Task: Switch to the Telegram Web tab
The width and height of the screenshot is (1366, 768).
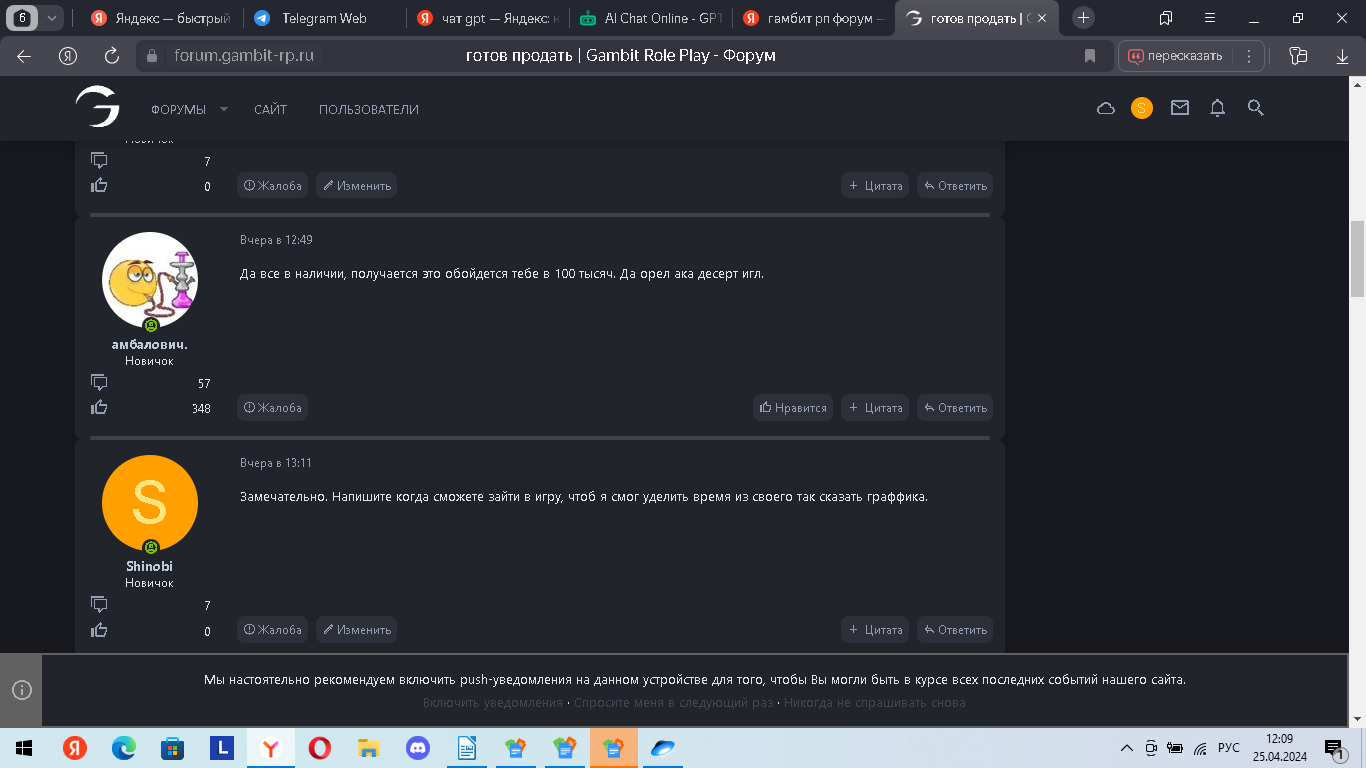Action: tap(323, 18)
